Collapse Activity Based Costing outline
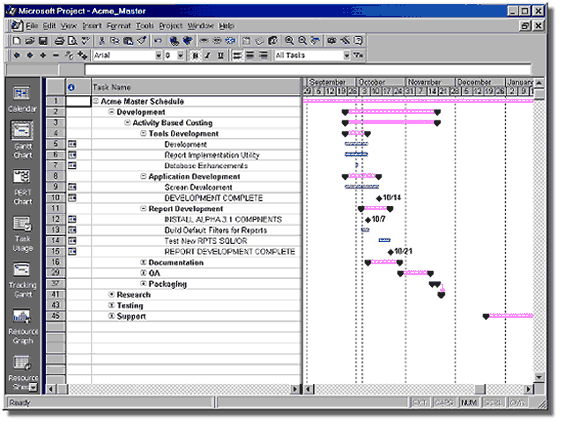This screenshot has width=570, height=426. 128,122
